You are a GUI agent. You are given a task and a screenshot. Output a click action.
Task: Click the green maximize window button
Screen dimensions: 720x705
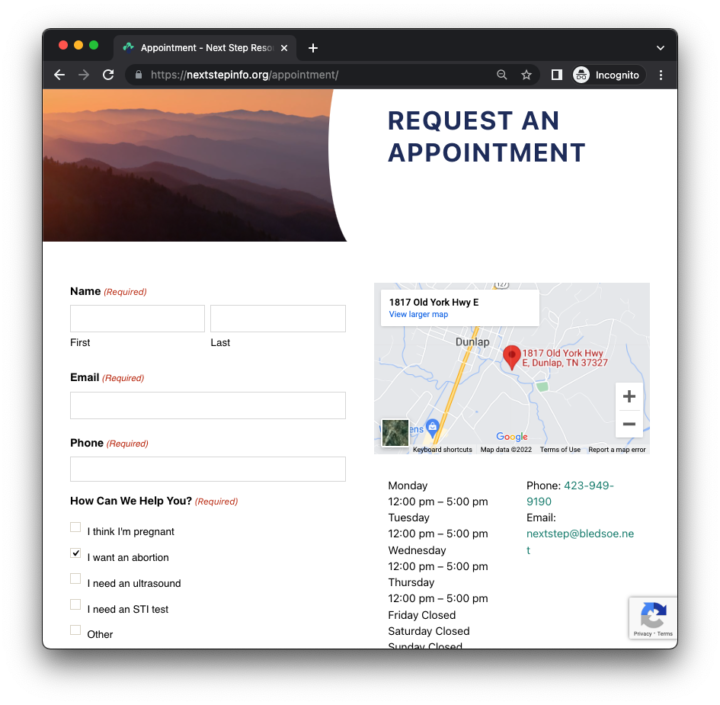[x=94, y=45]
